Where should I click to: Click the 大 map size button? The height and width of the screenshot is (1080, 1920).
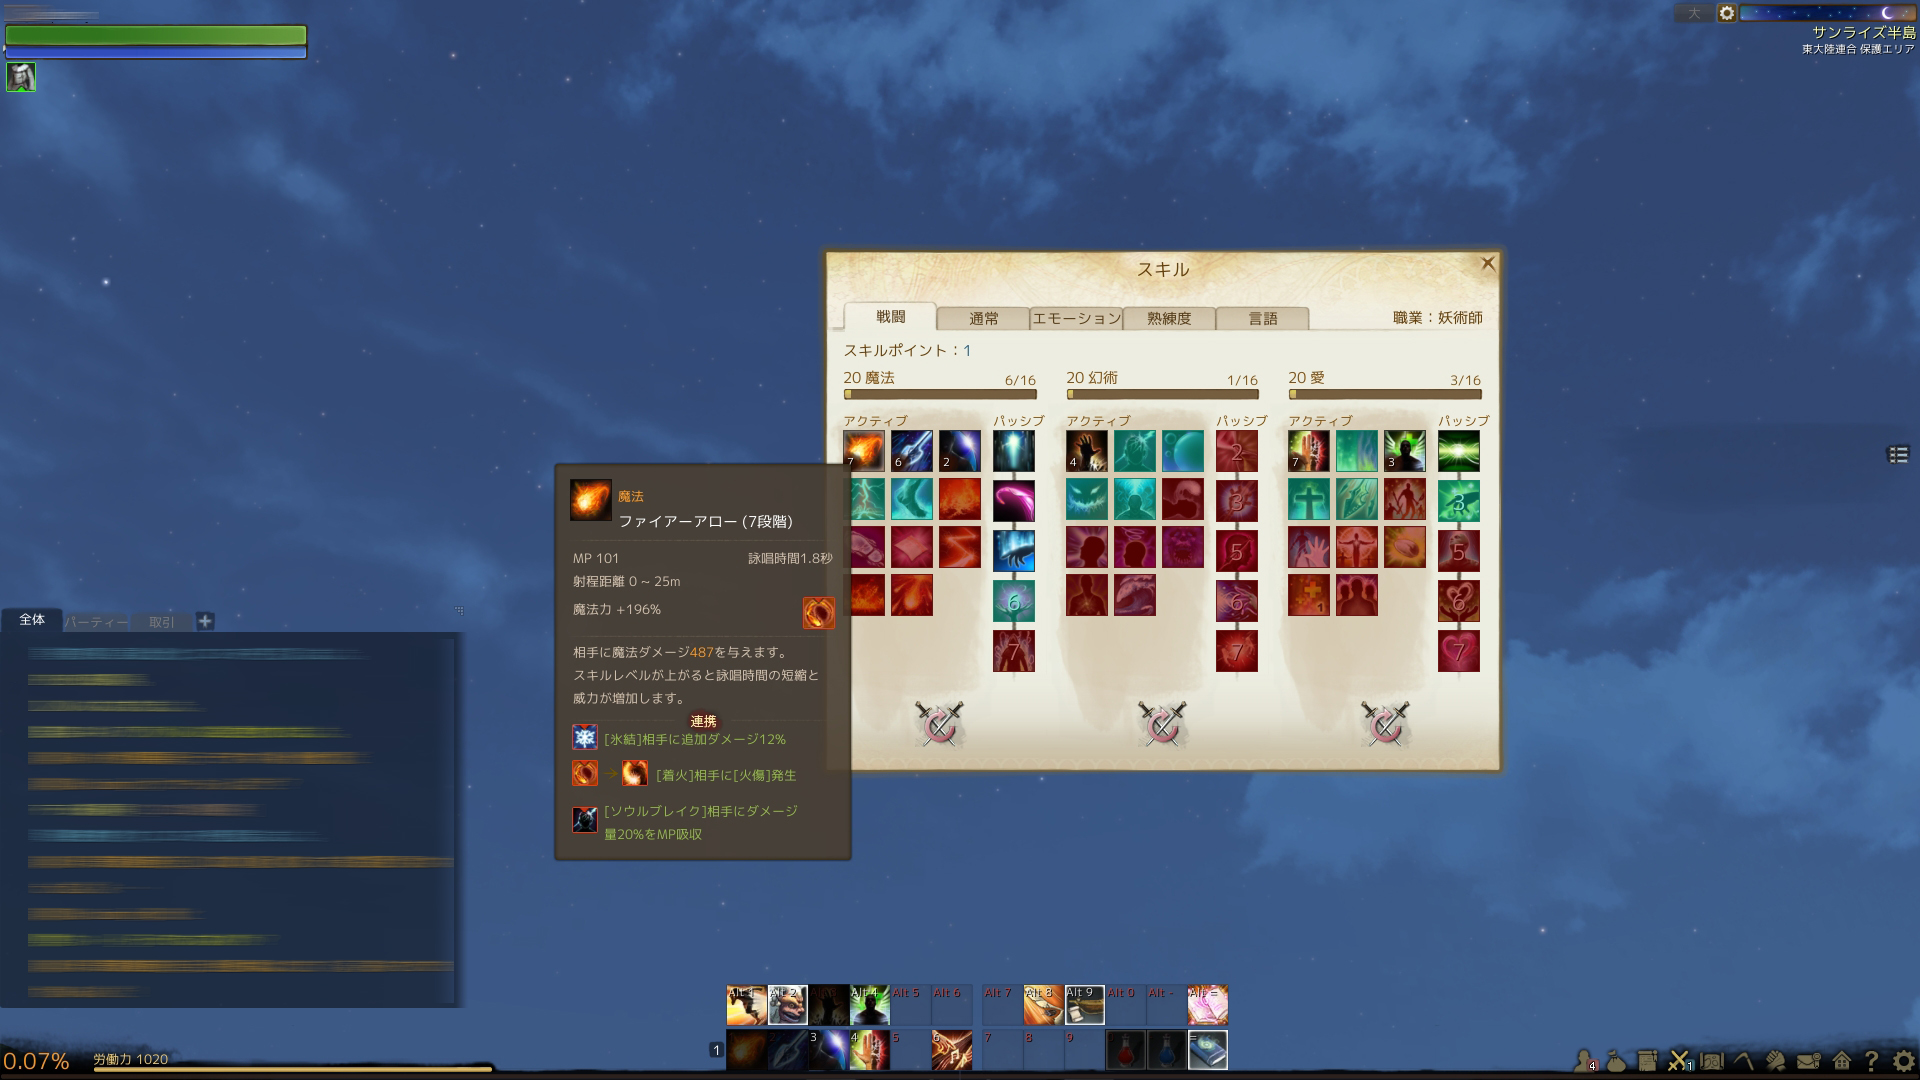pos(1694,13)
